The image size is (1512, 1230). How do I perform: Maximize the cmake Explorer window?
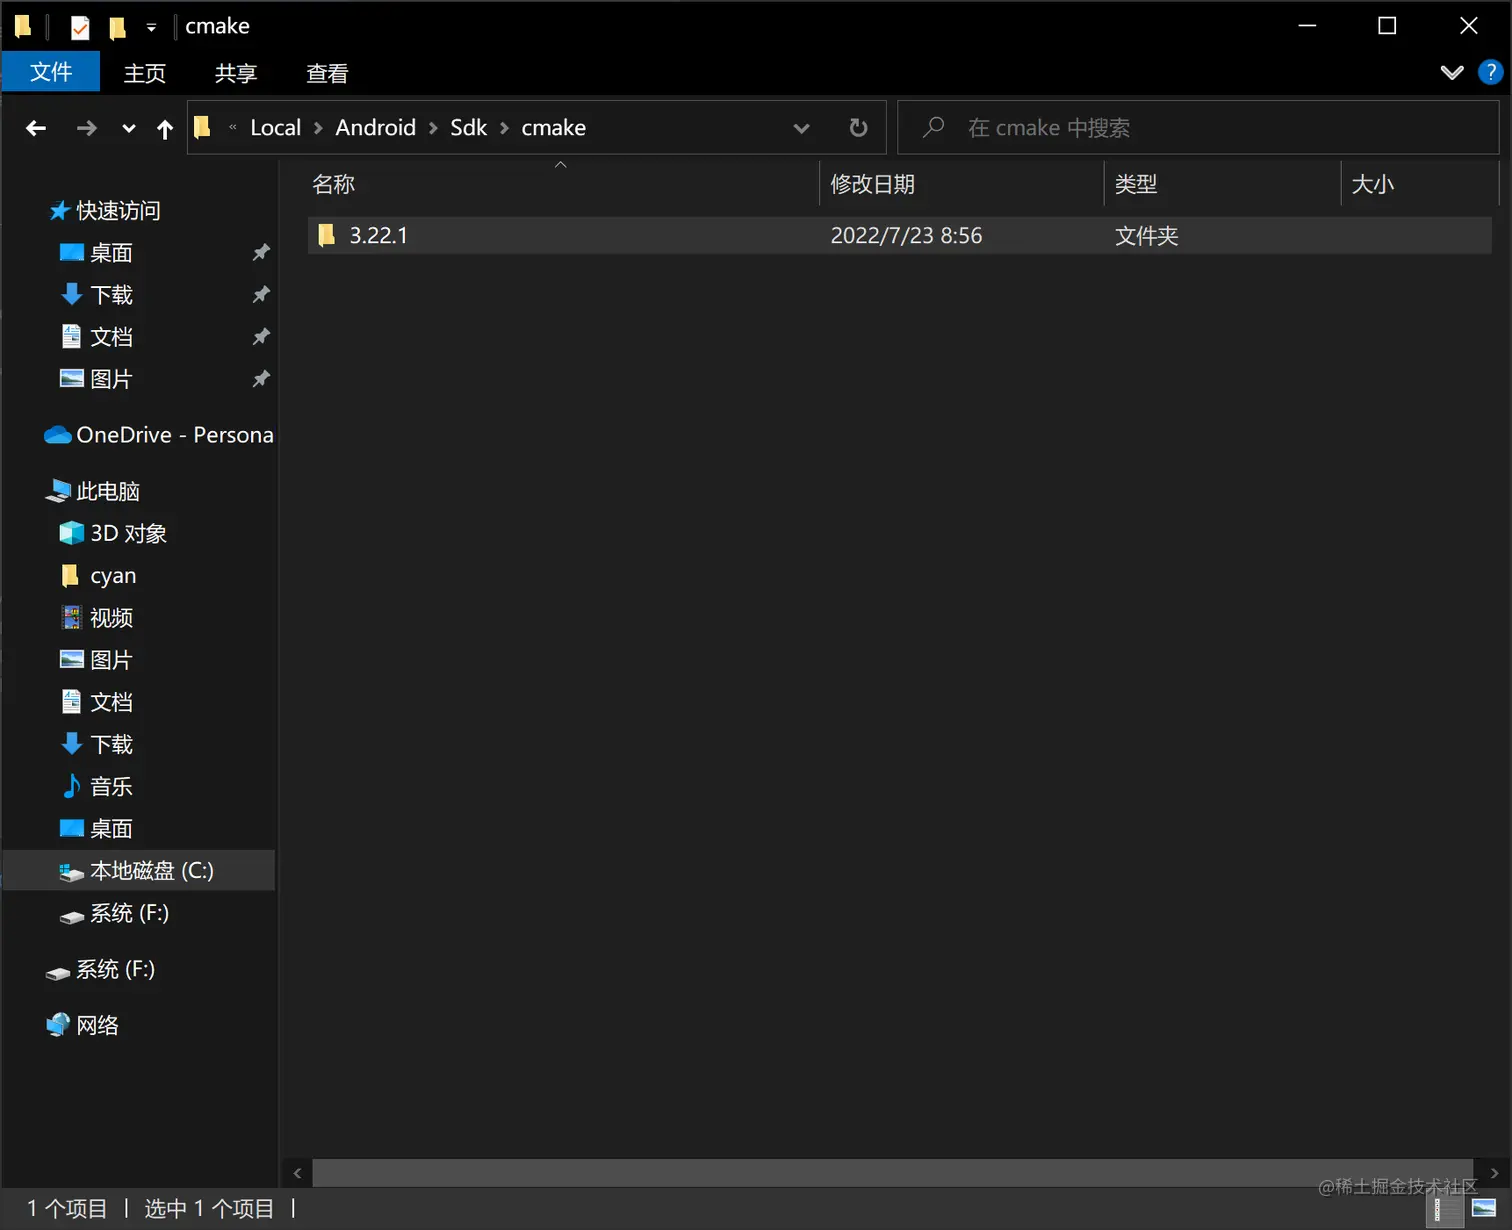click(1387, 26)
